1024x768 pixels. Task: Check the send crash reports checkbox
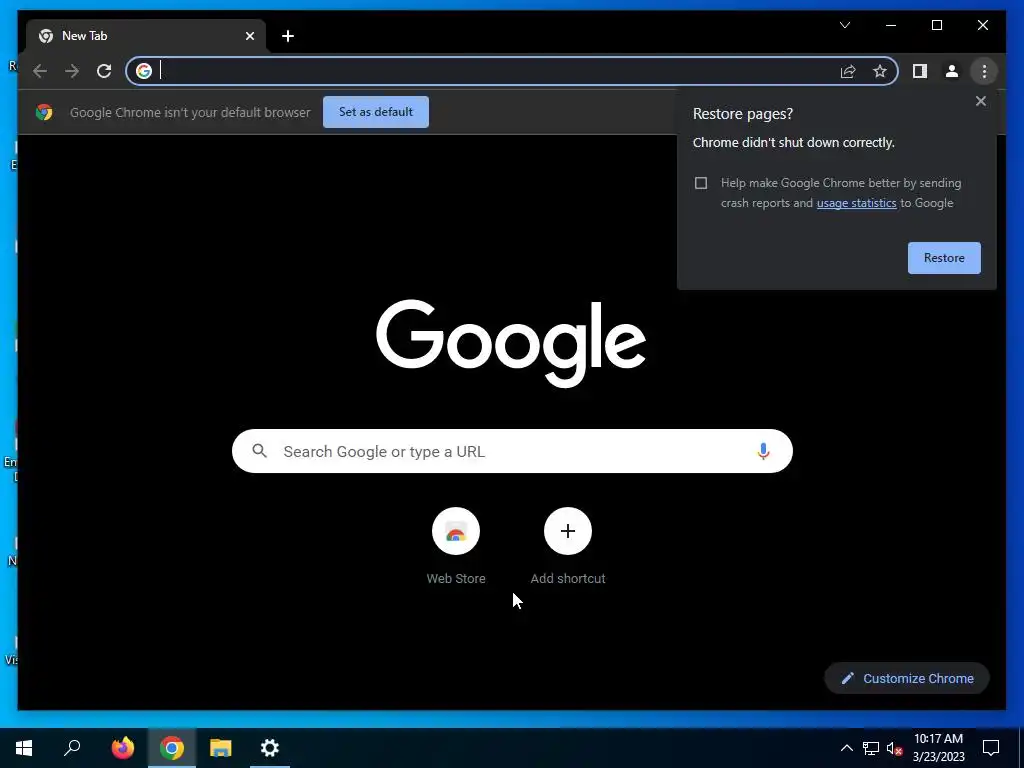[x=701, y=183]
